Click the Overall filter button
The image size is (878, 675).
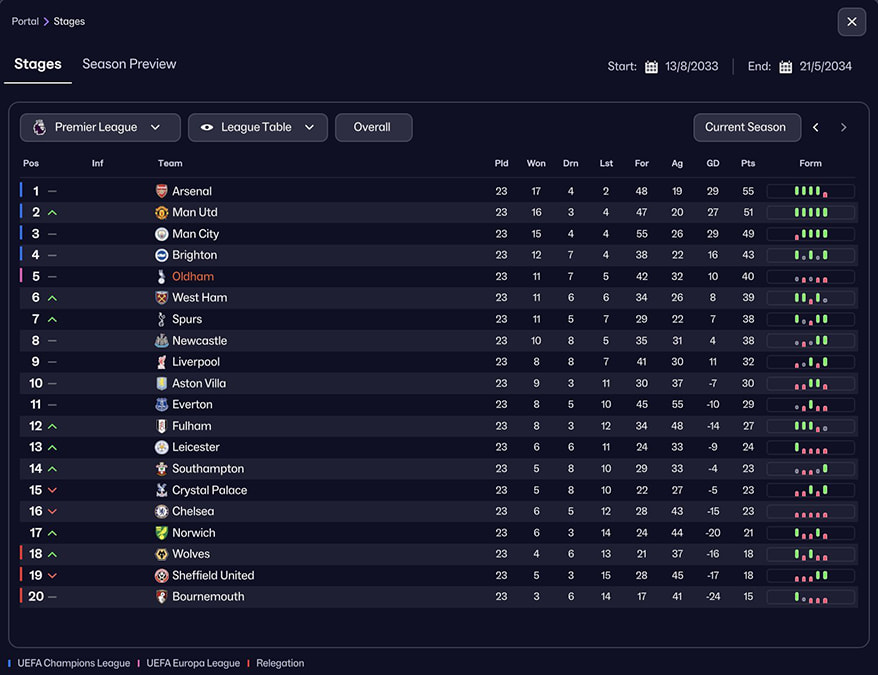(x=373, y=127)
